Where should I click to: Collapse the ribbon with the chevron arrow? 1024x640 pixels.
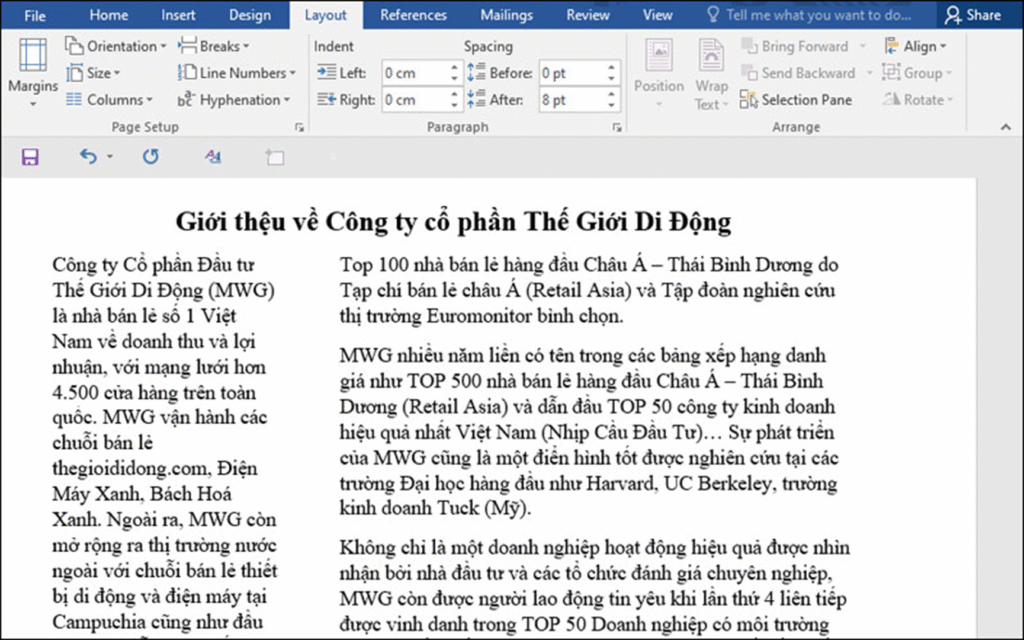click(1006, 128)
